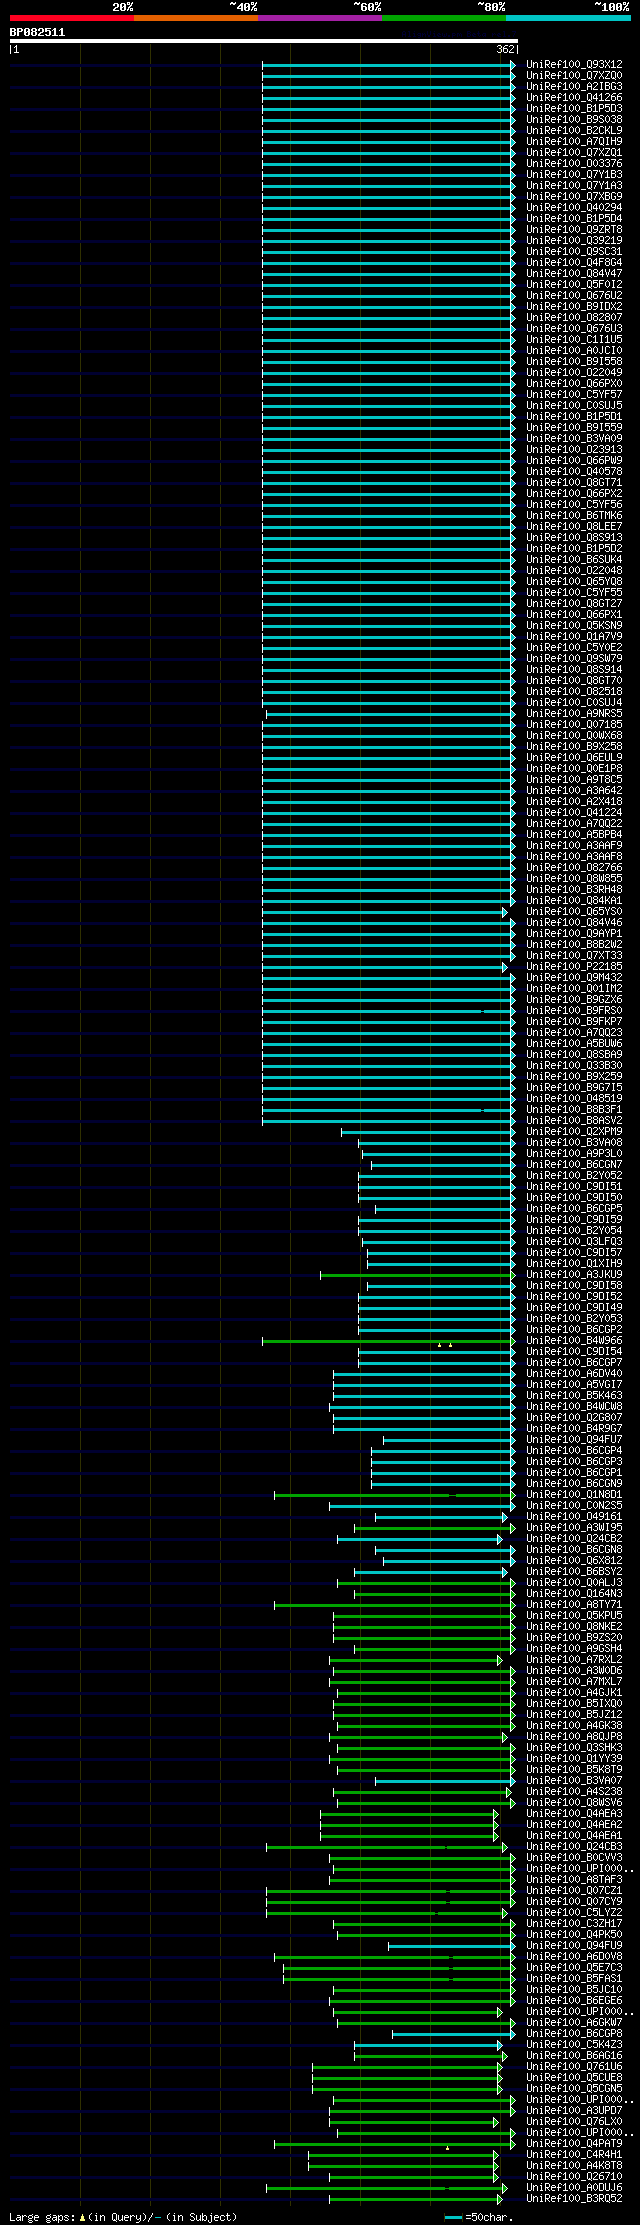640x2225 pixels.
Task: Click hit label UniRef100_B1P5D3
Action: coord(574,109)
